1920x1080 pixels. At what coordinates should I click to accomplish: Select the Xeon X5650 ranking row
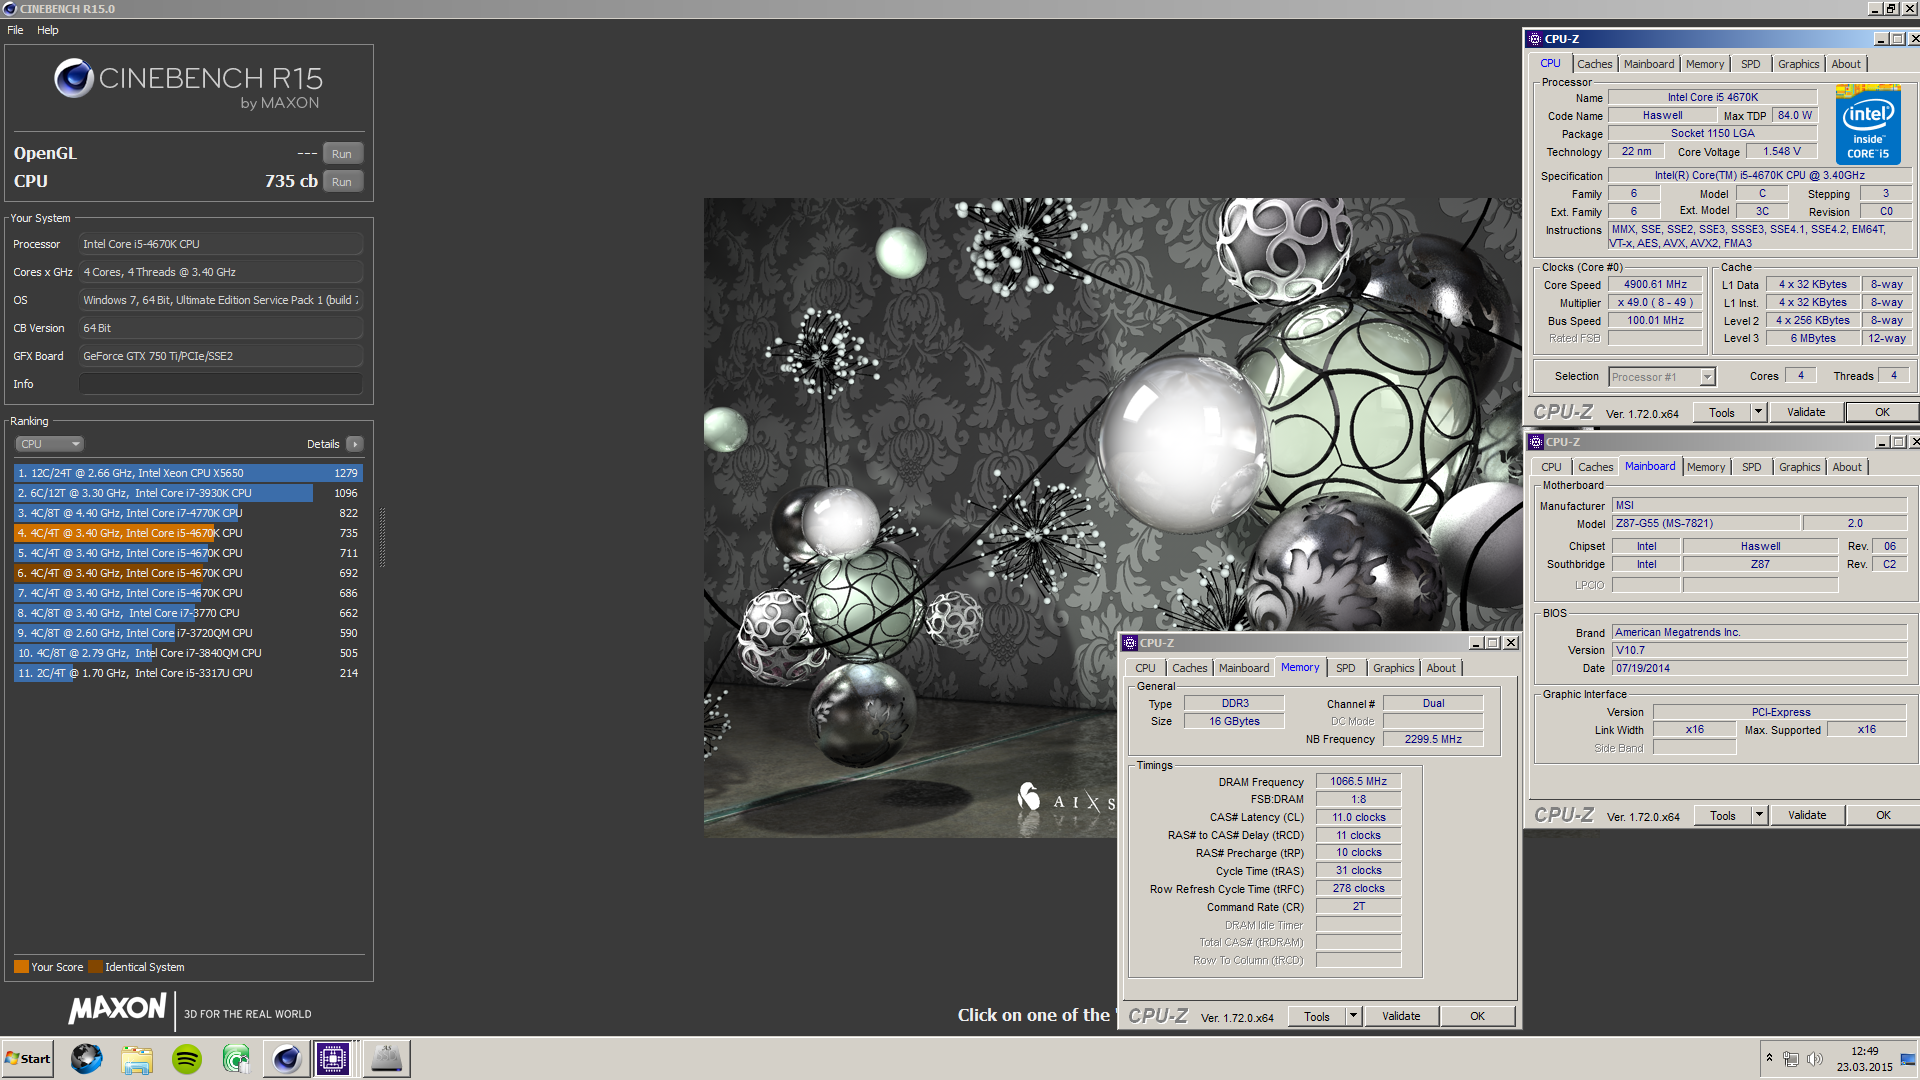(188, 473)
